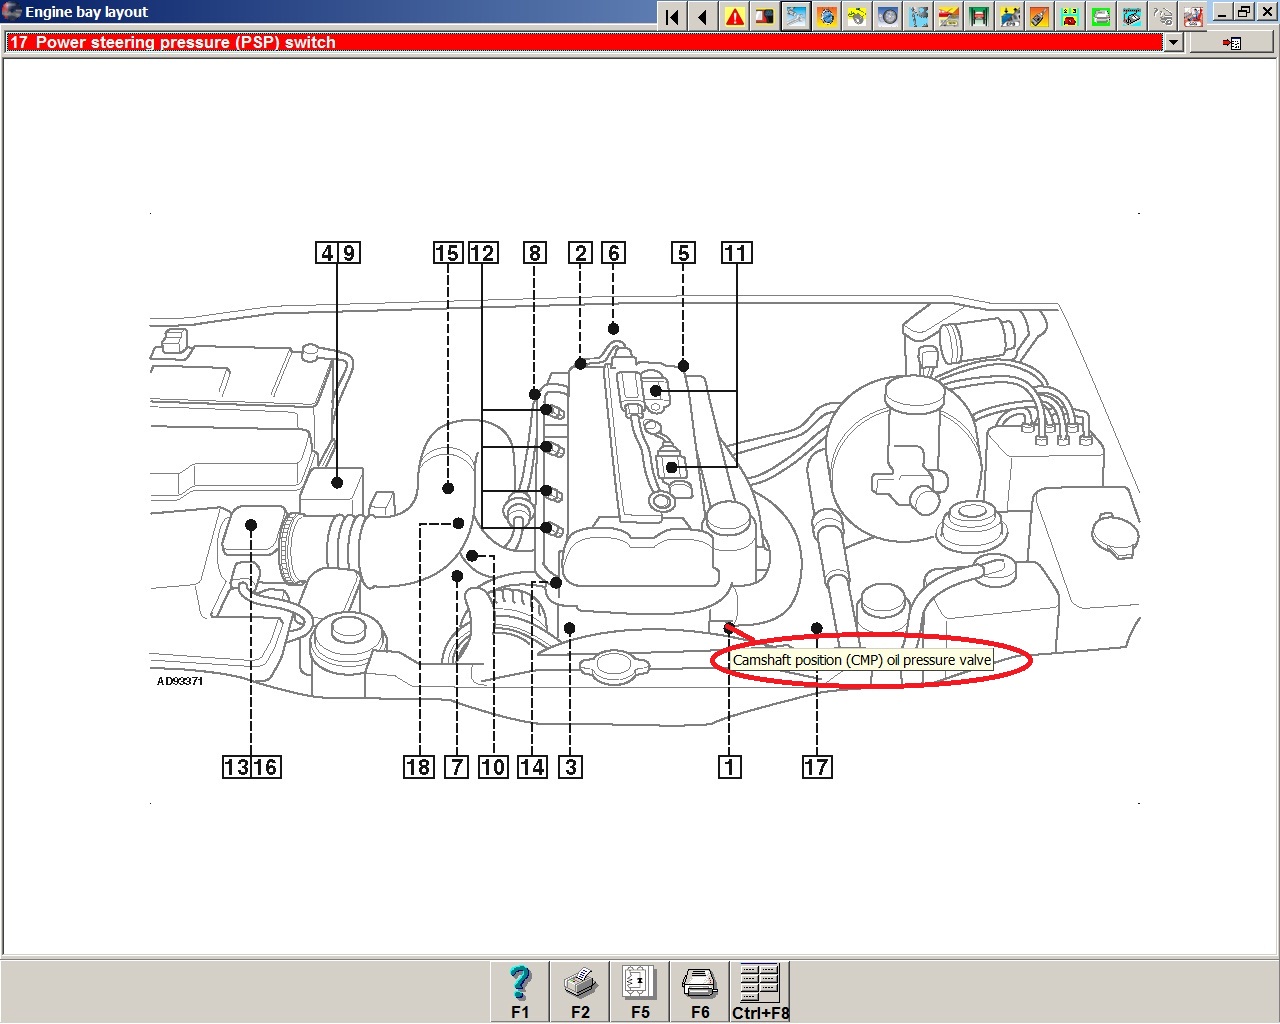
Task: Click the F2 print button
Action: [x=580, y=990]
